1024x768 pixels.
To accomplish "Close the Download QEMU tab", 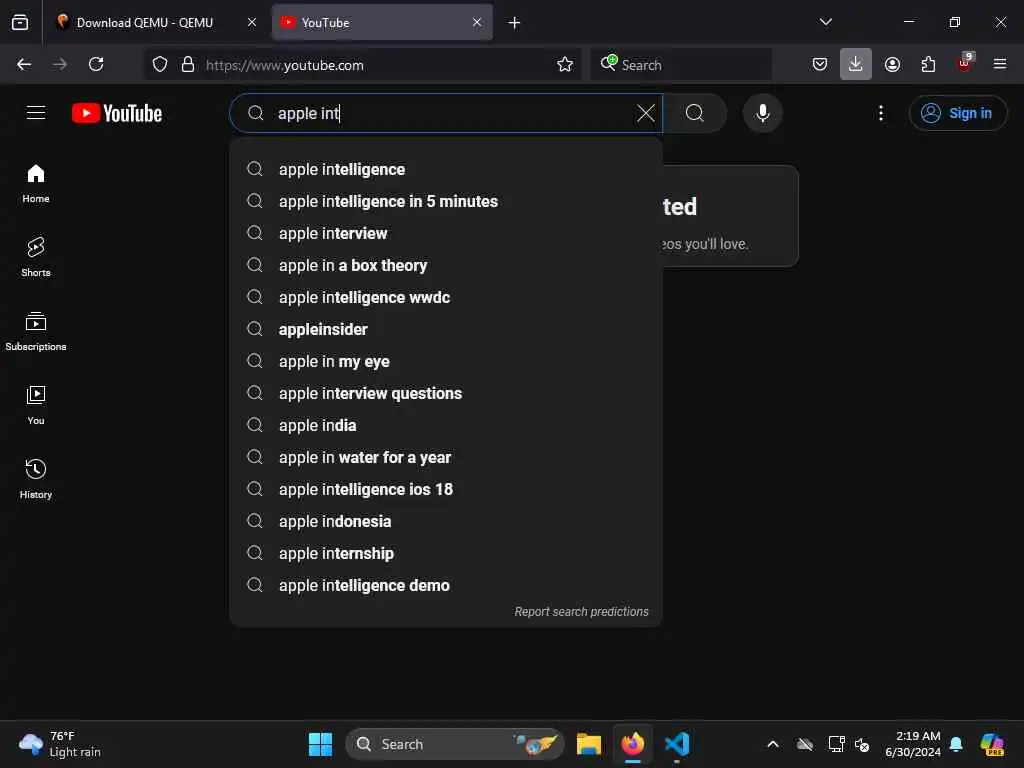I will point(251,22).
